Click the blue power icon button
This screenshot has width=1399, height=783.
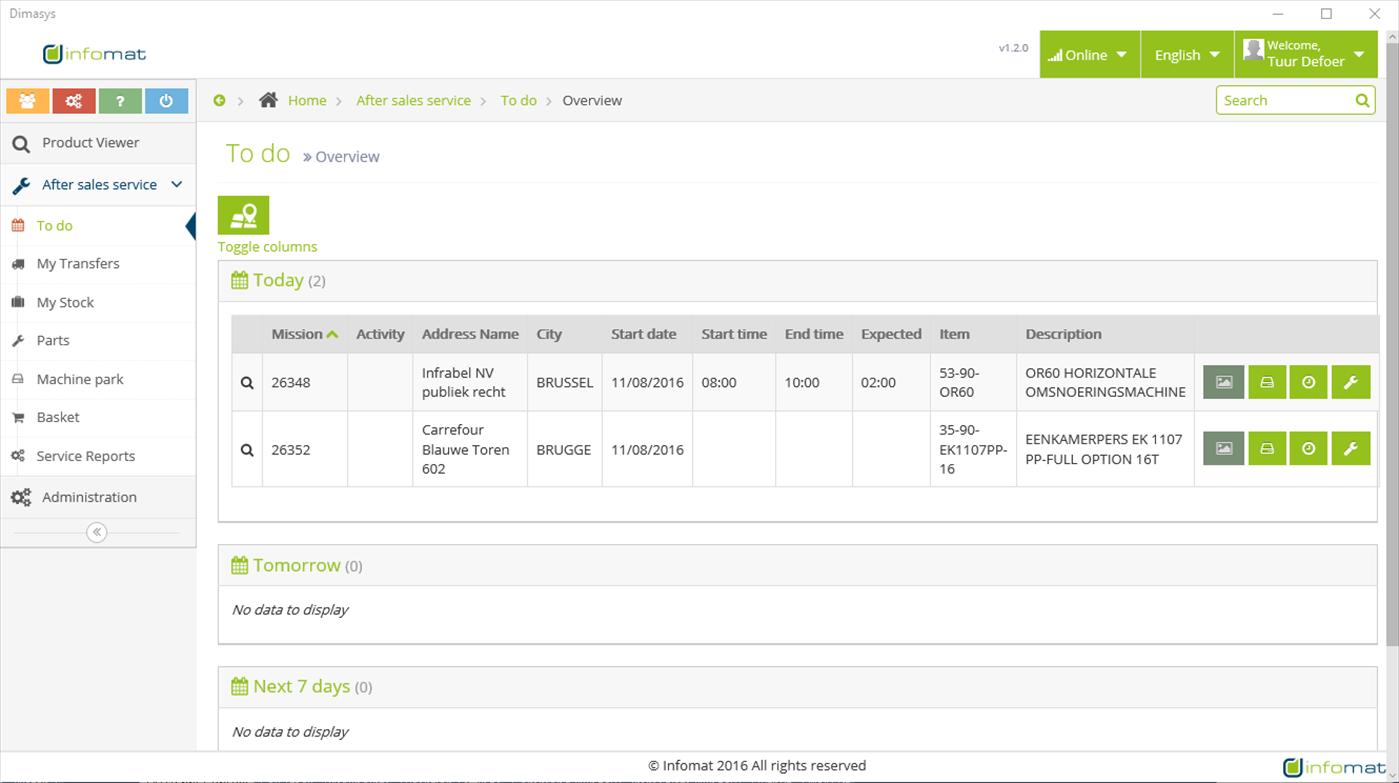point(166,101)
